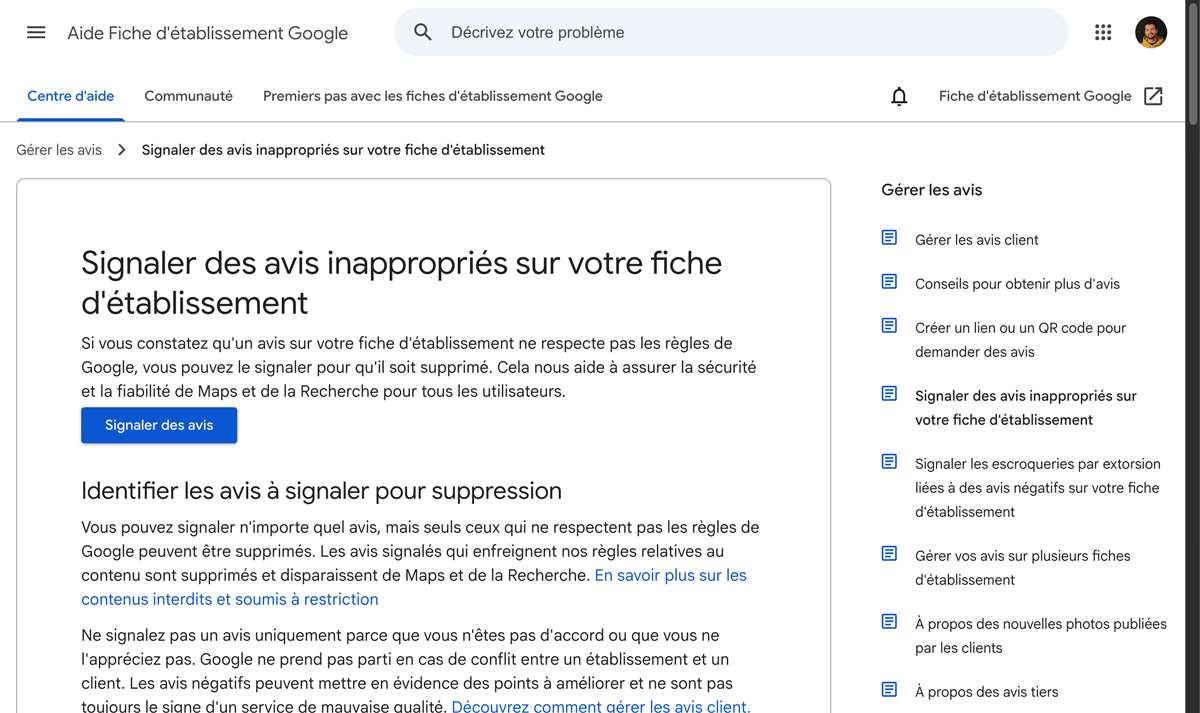This screenshot has height=713, width=1200.
Task: Open Découvrez comment gérer les avis client link
Action: tap(601, 706)
